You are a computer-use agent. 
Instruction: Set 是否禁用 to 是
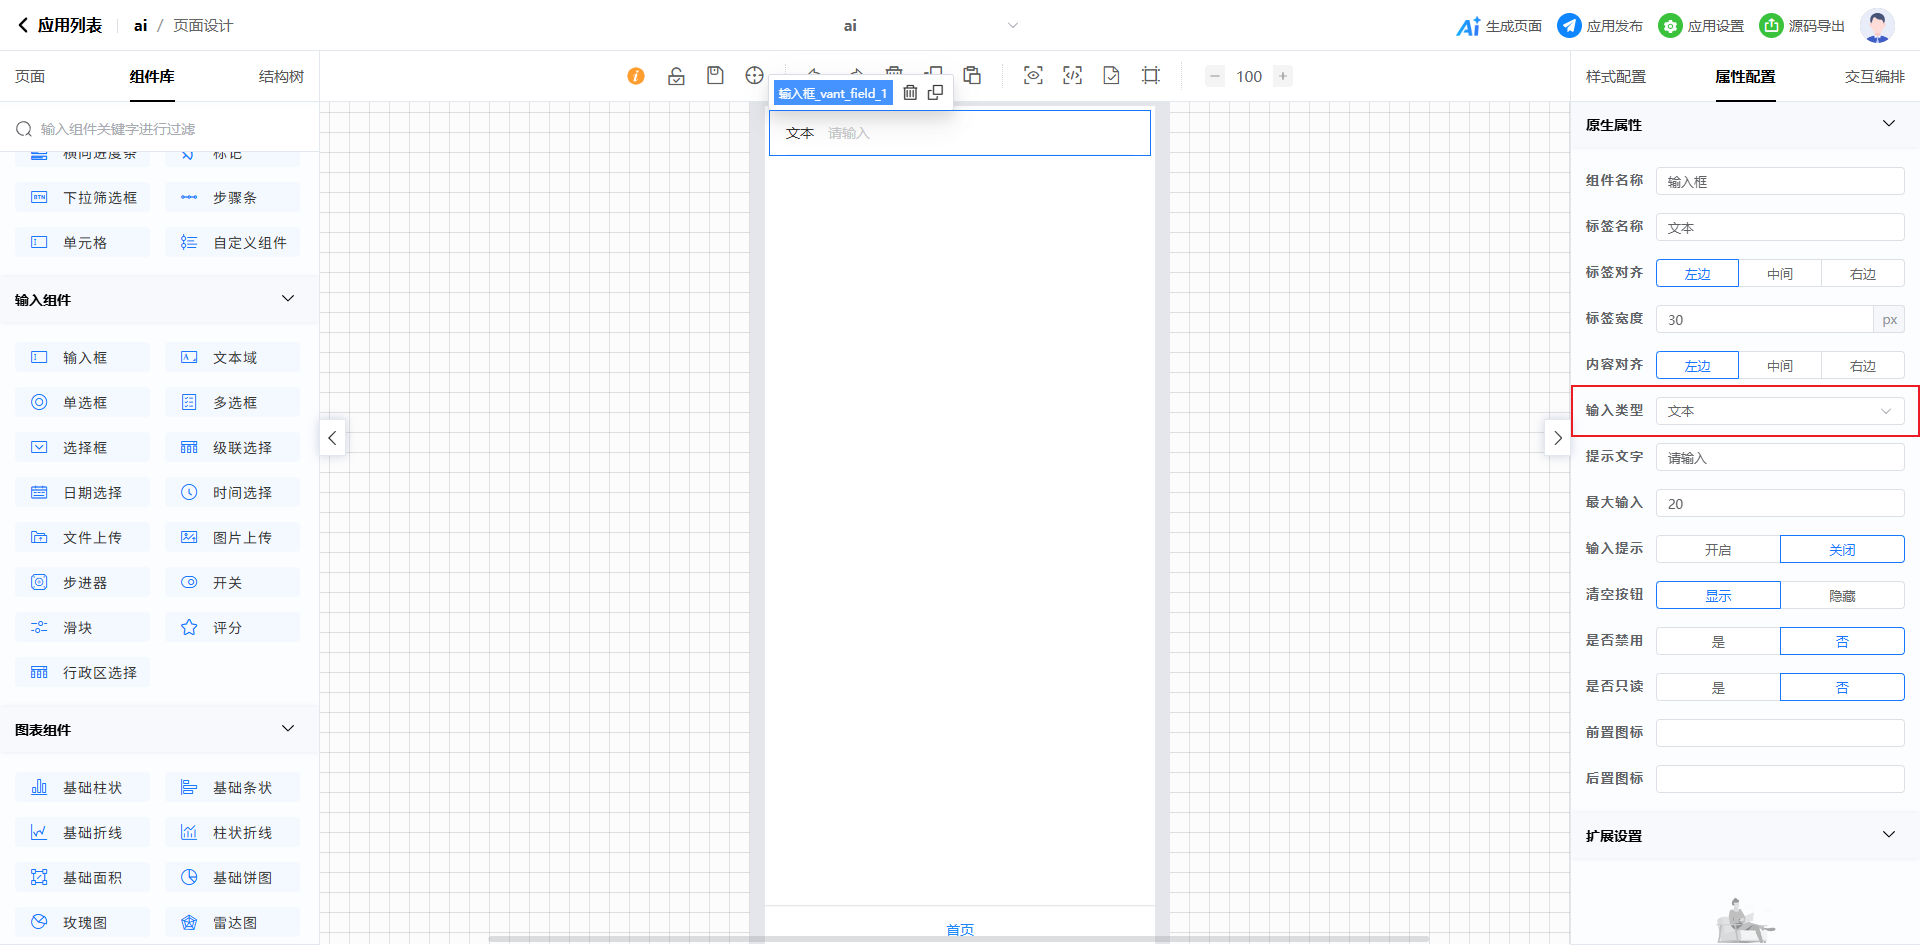click(1718, 642)
